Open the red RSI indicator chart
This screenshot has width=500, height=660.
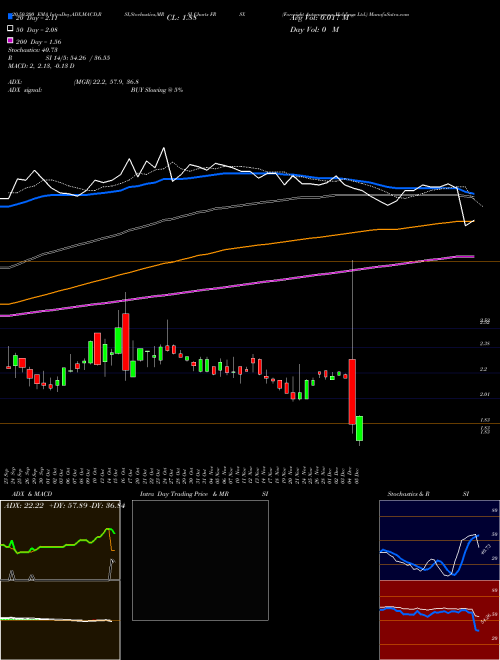click(x=439, y=620)
